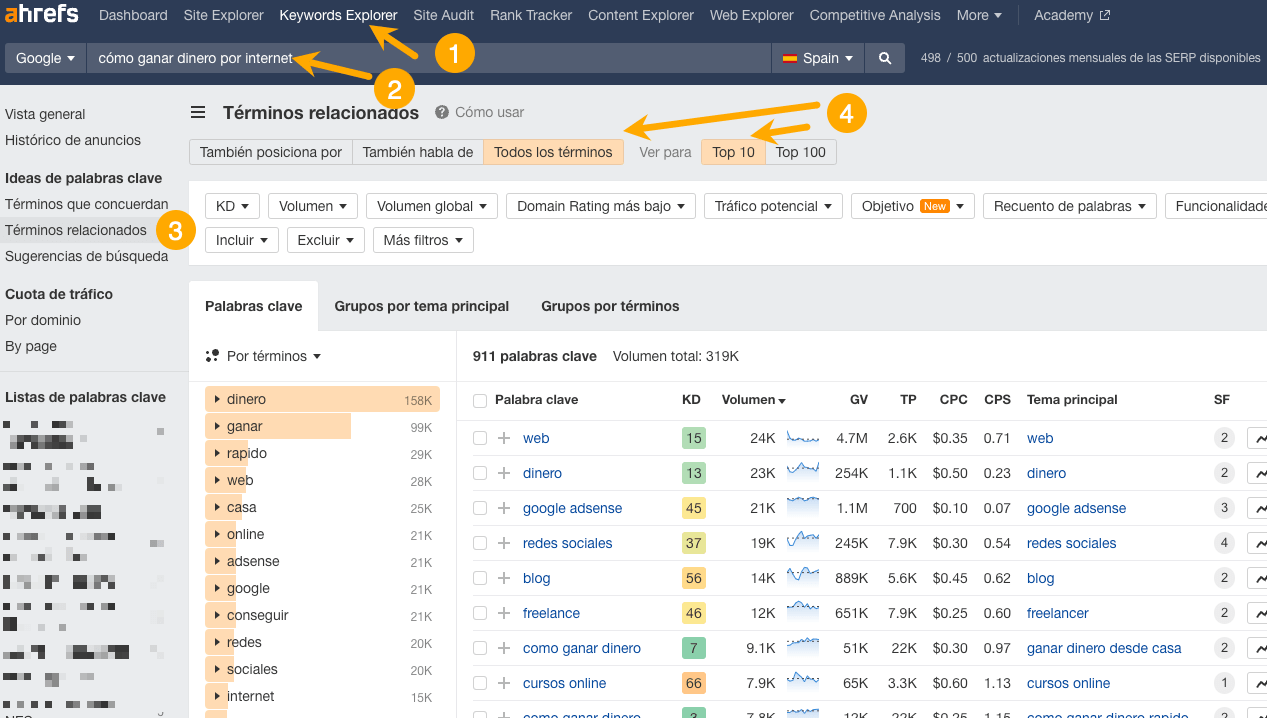Screen dimensions: 1267x718
Task: Select all keywords with the header checkbox
Action: pos(479,399)
